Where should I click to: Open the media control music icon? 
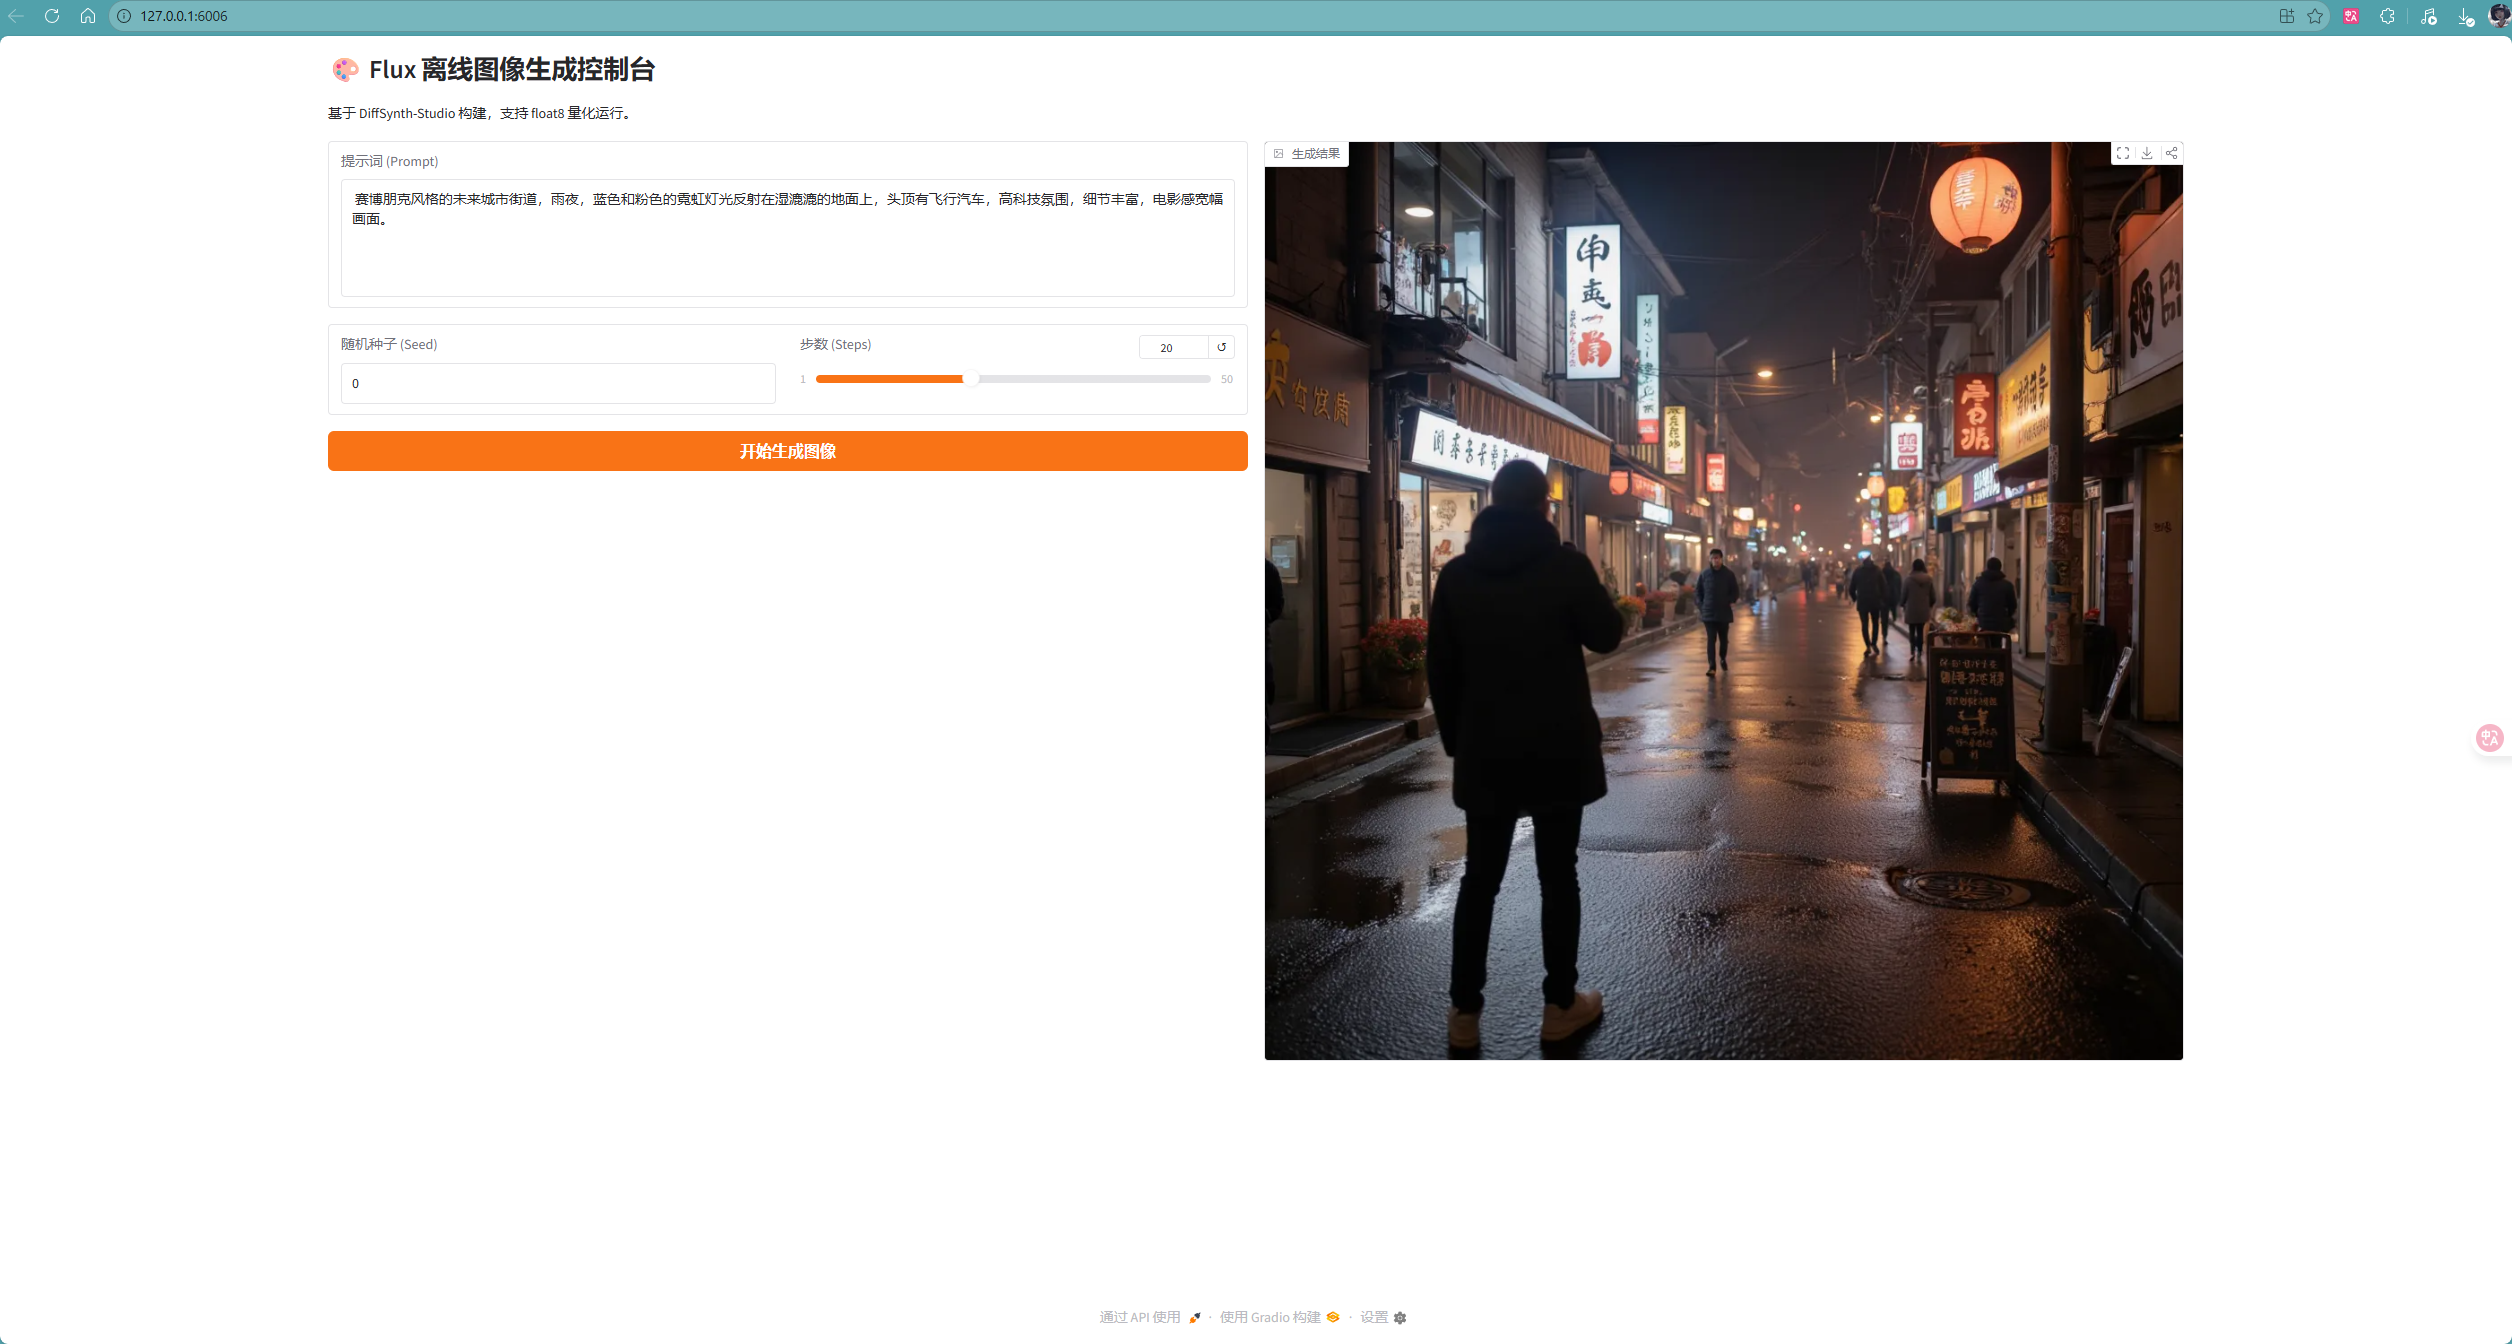tap(2428, 16)
